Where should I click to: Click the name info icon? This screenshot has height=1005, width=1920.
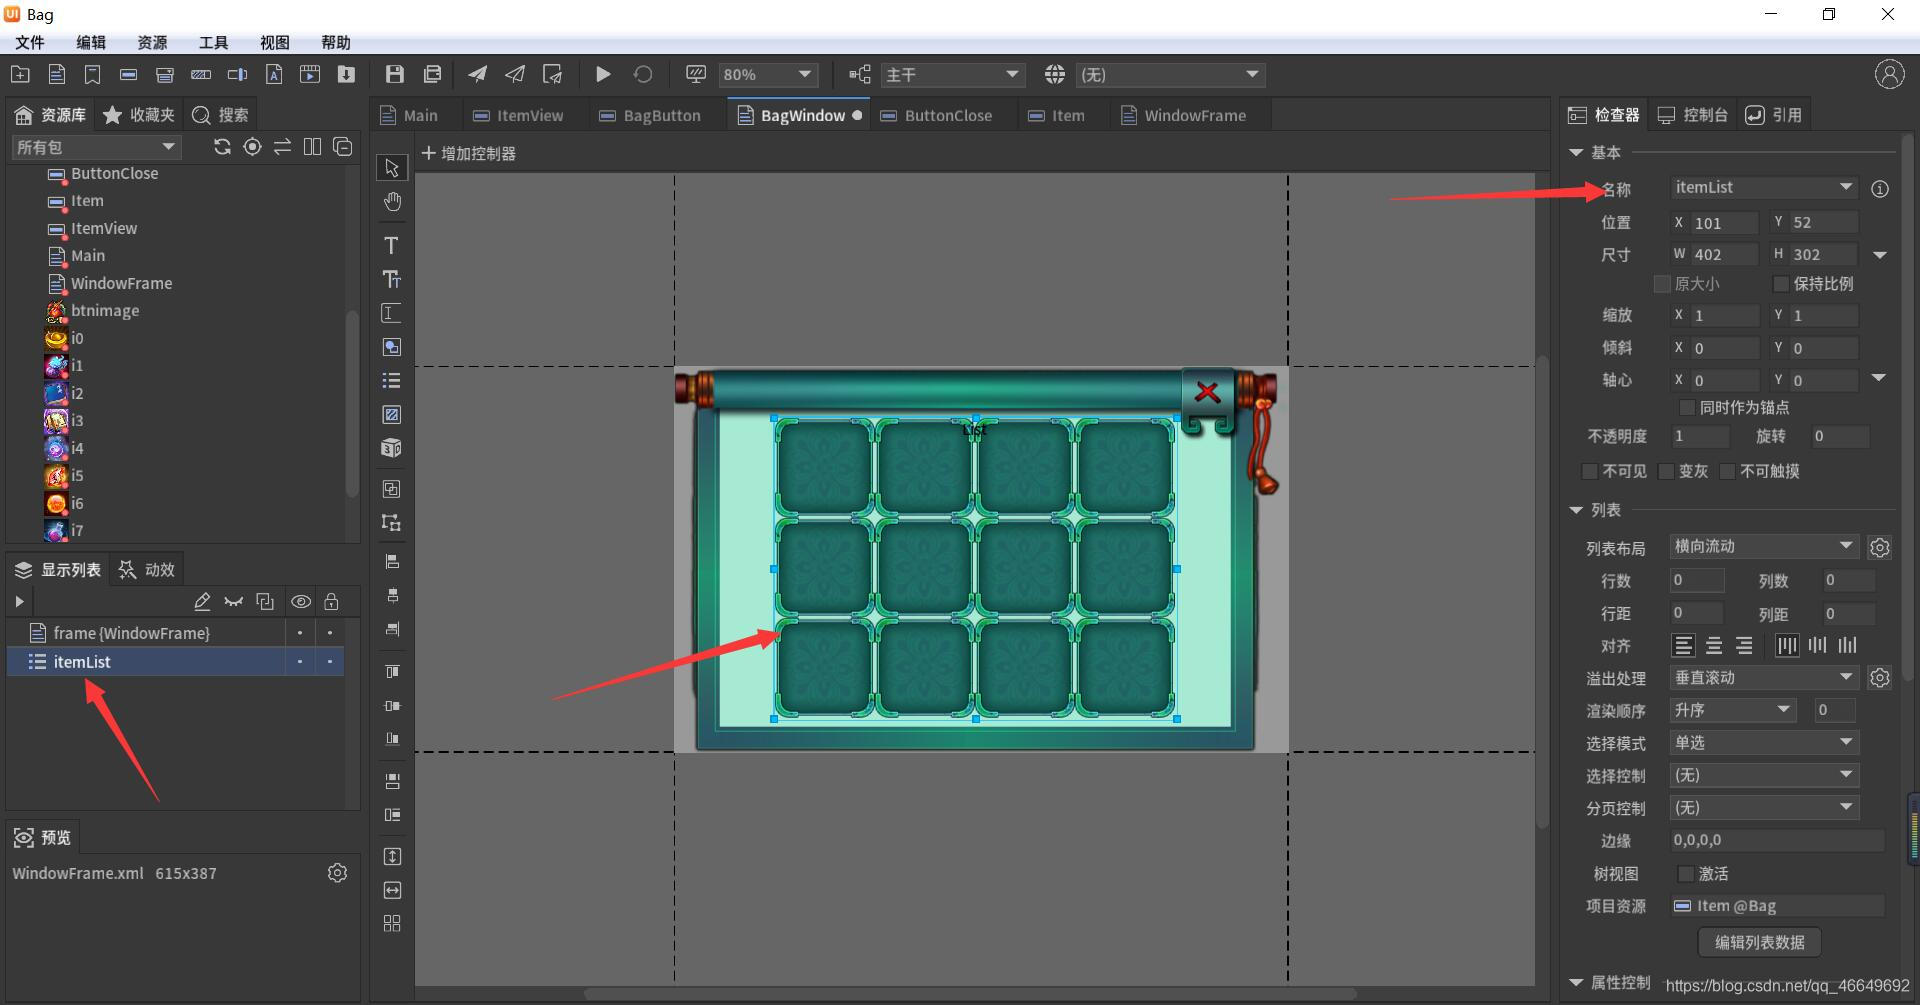click(x=1880, y=189)
